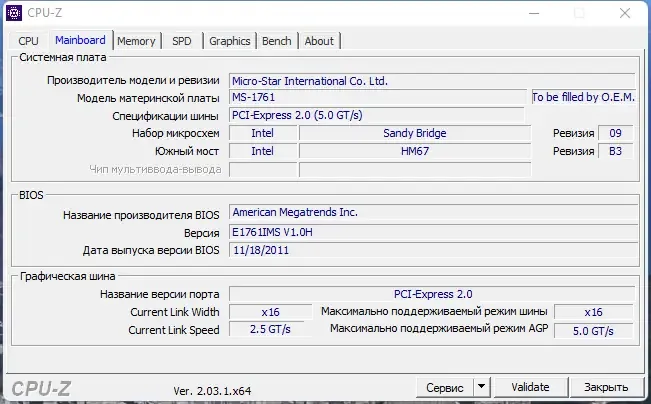This screenshot has width=651, height=404.
Task: Click the Название производителя BIOS label
Action: tap(141, 215)
